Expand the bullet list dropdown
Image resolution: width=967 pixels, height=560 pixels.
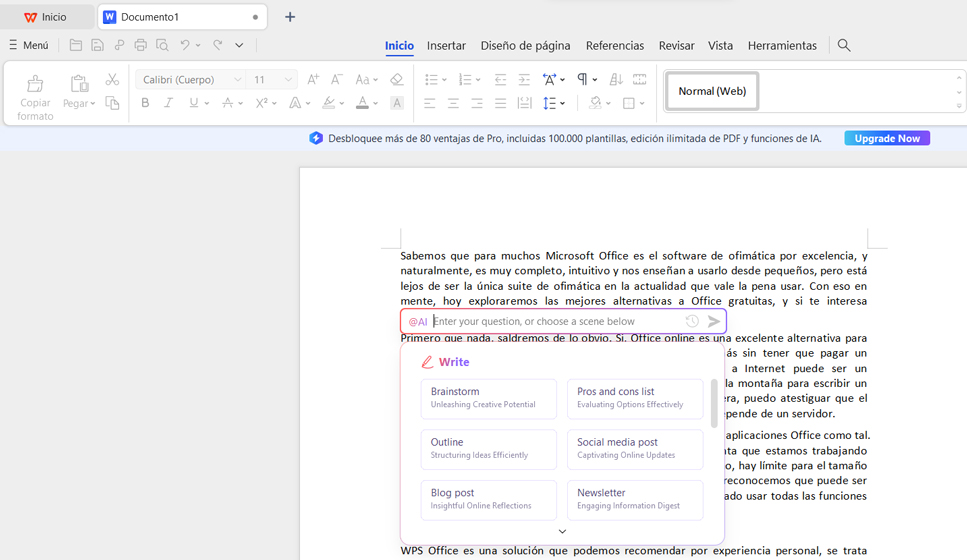pos(444,80)
